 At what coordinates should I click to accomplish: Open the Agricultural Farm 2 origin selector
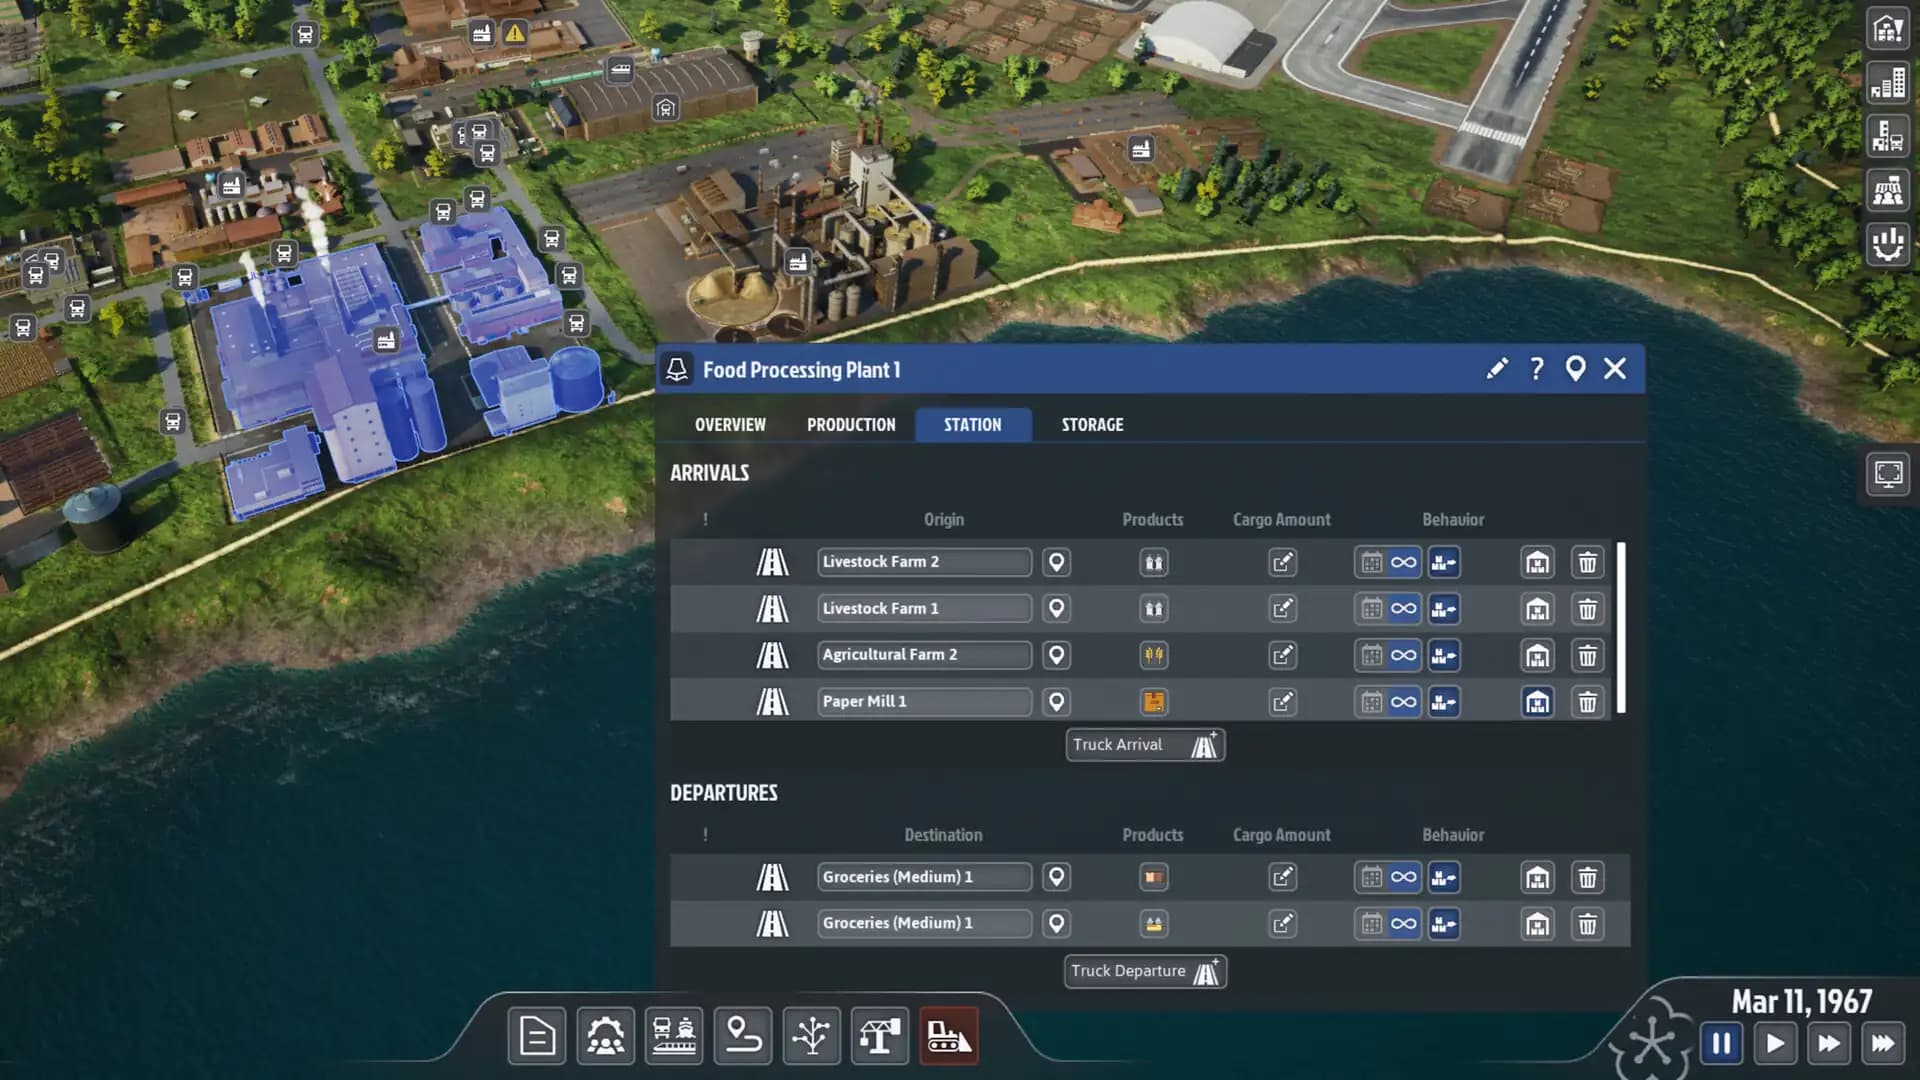pyautogui.click(x=923, y=654)
